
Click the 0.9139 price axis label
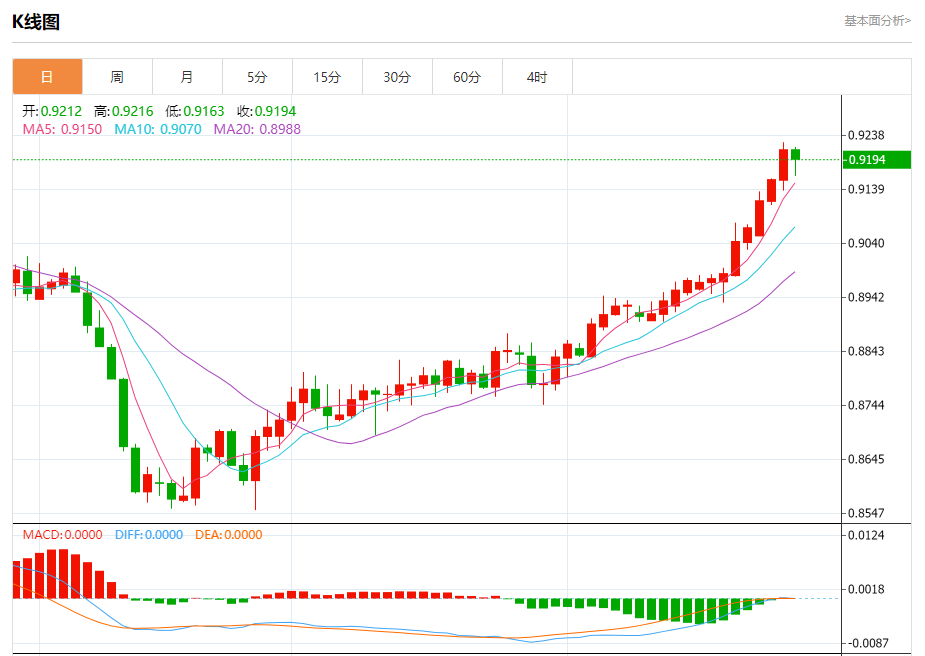pos(866,189)
